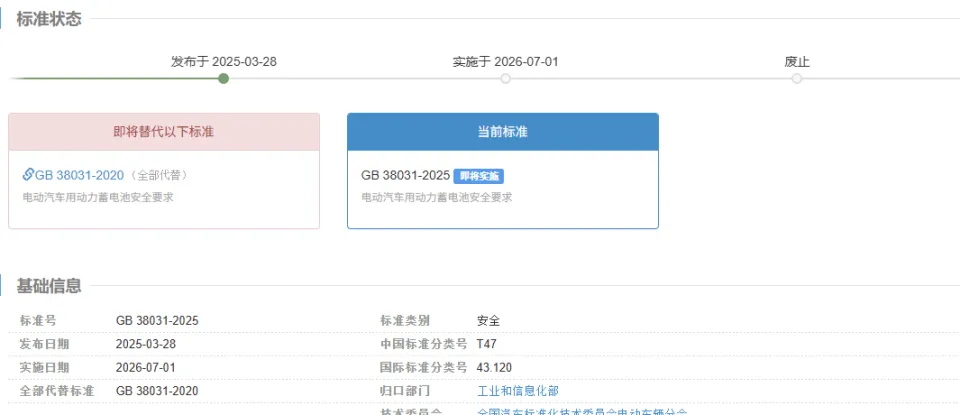Click the 标准状态 section heading

pos(48,19)
